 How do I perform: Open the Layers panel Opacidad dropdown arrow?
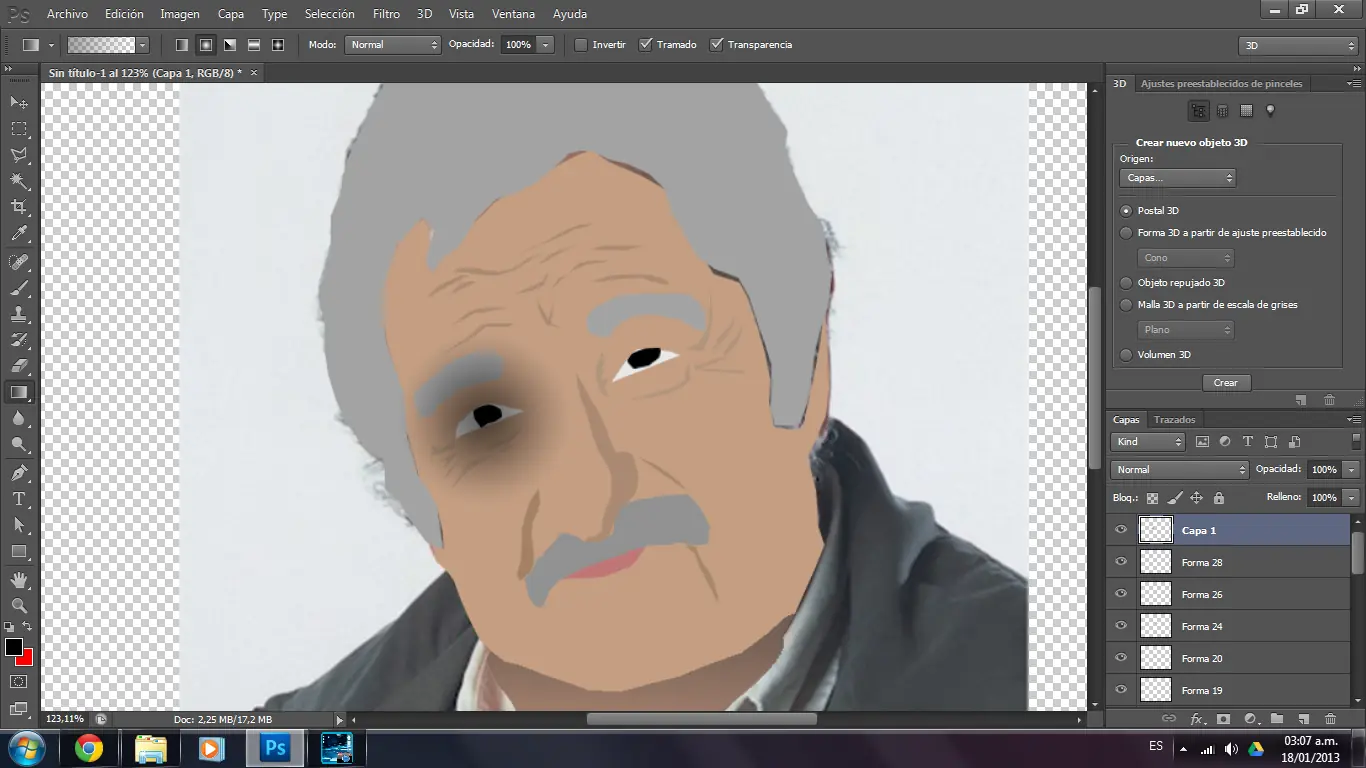click(x=1352, y=469)
